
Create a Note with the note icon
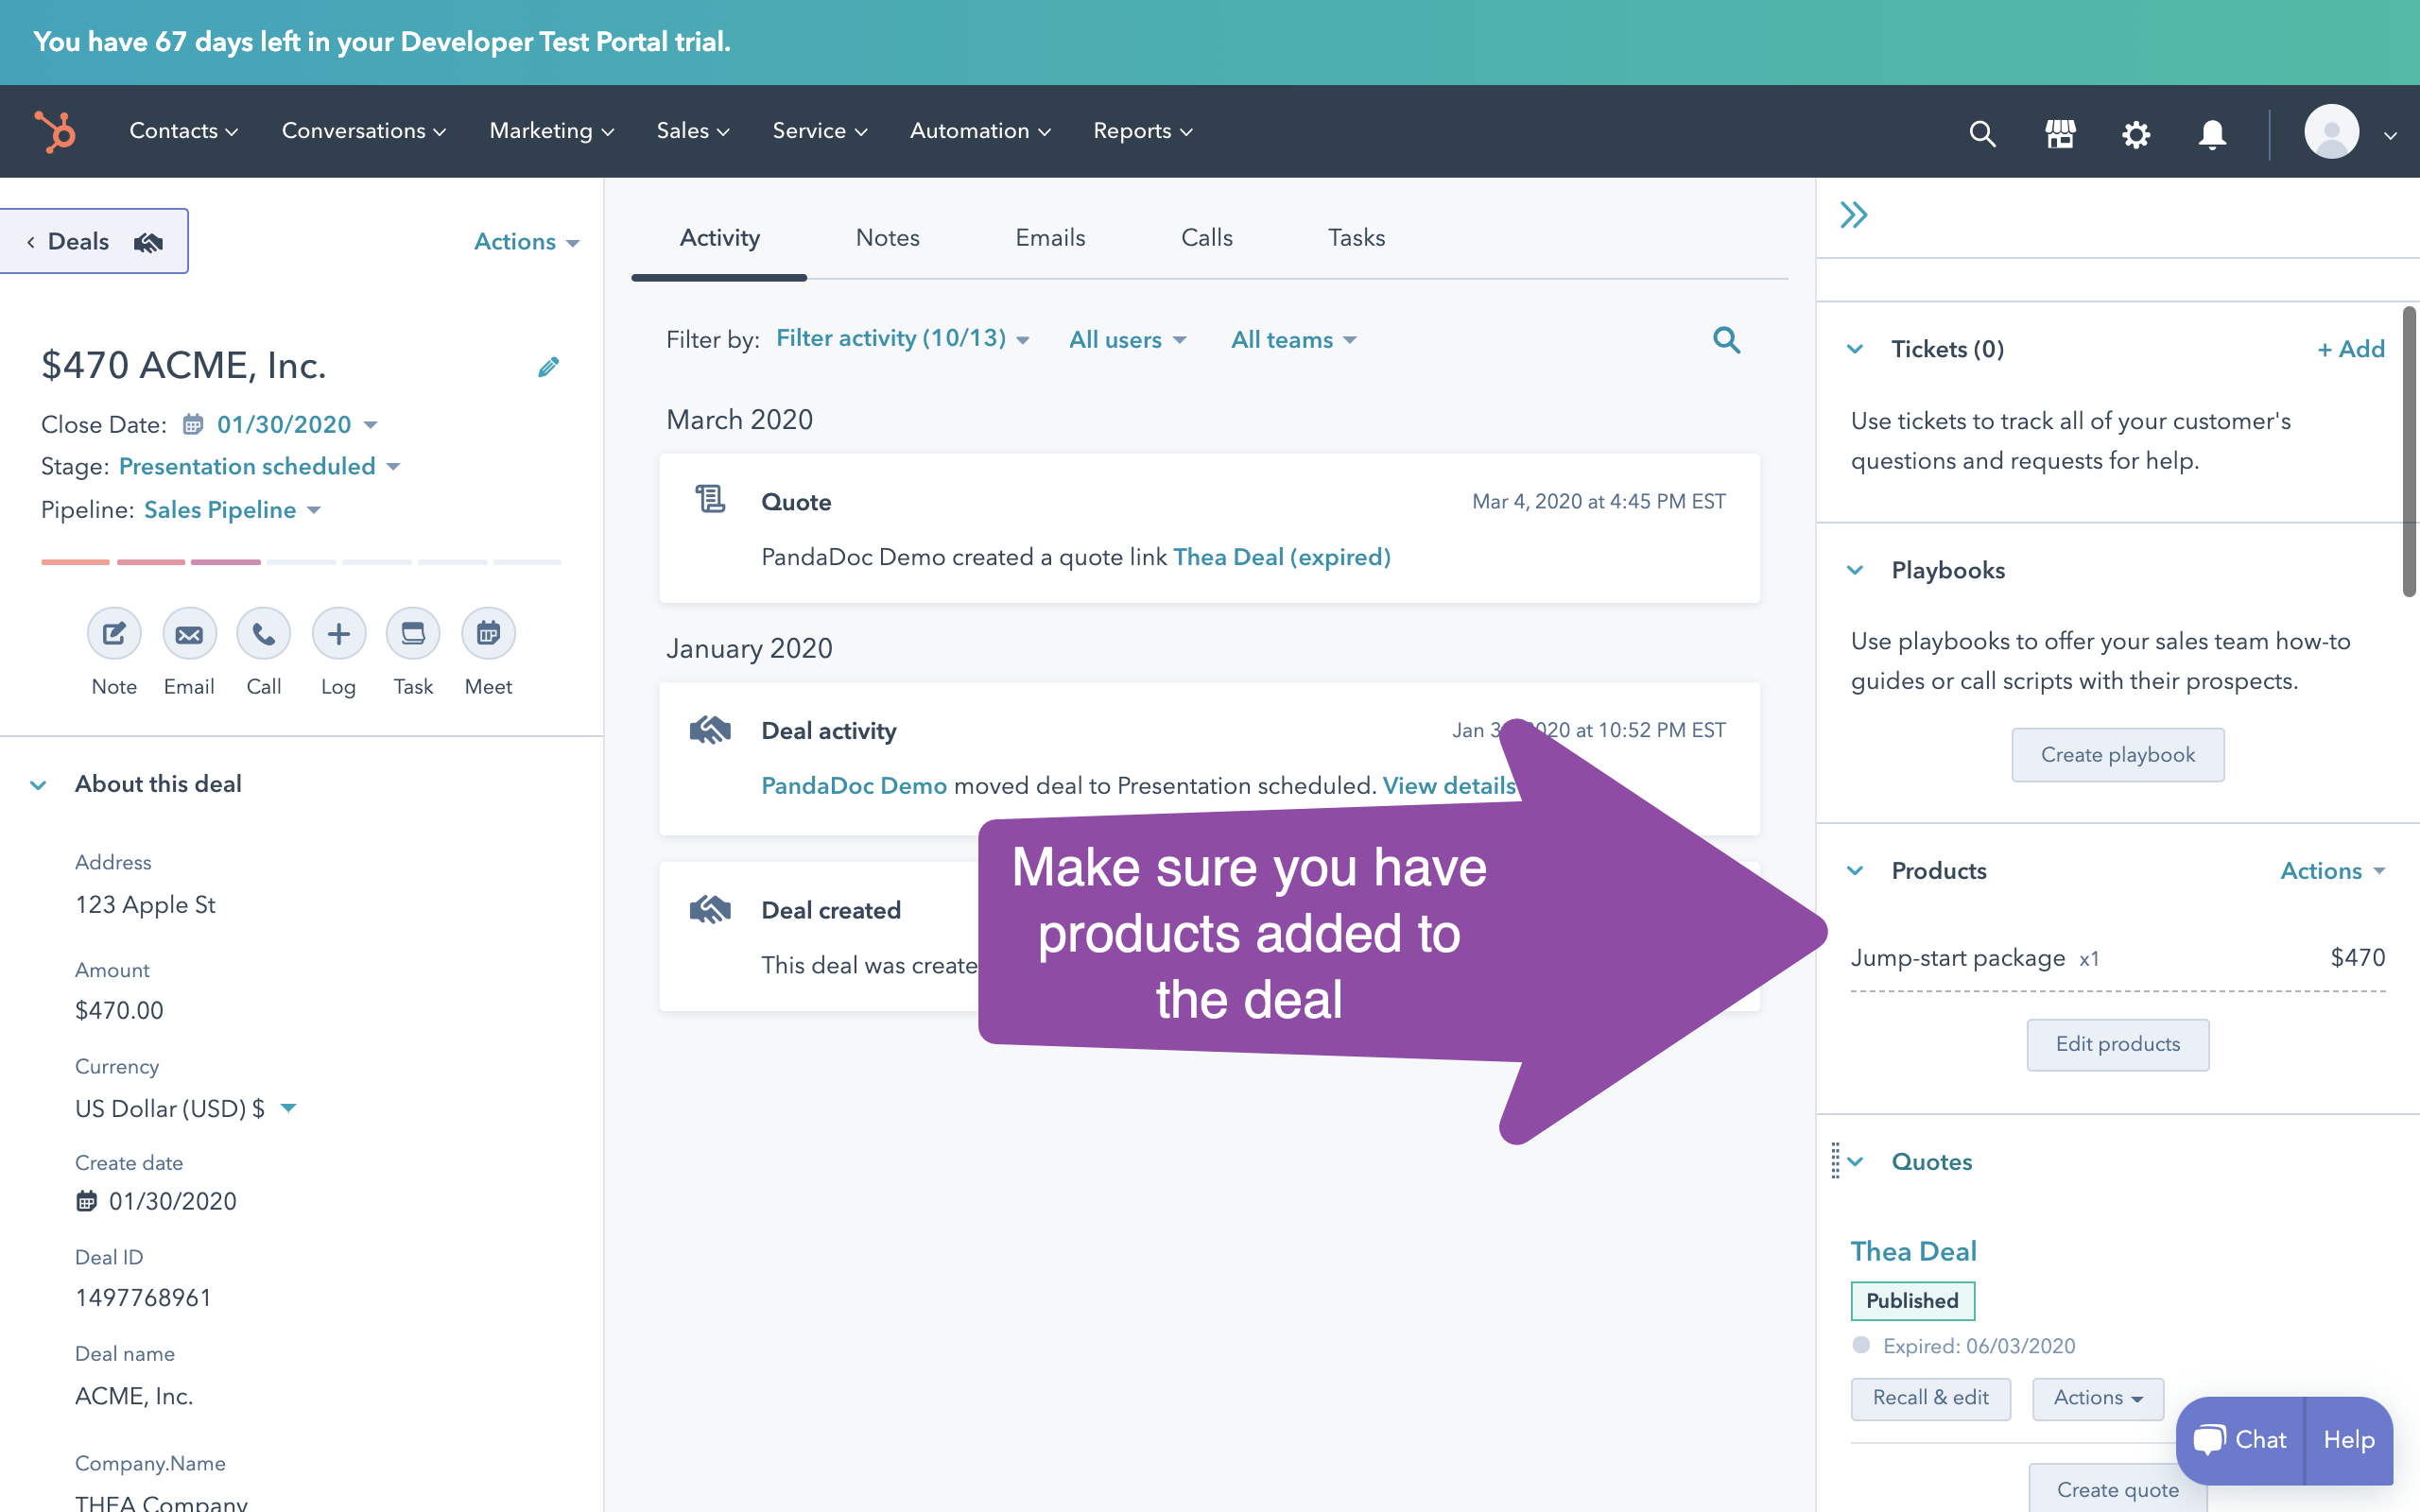pos(114,634)
